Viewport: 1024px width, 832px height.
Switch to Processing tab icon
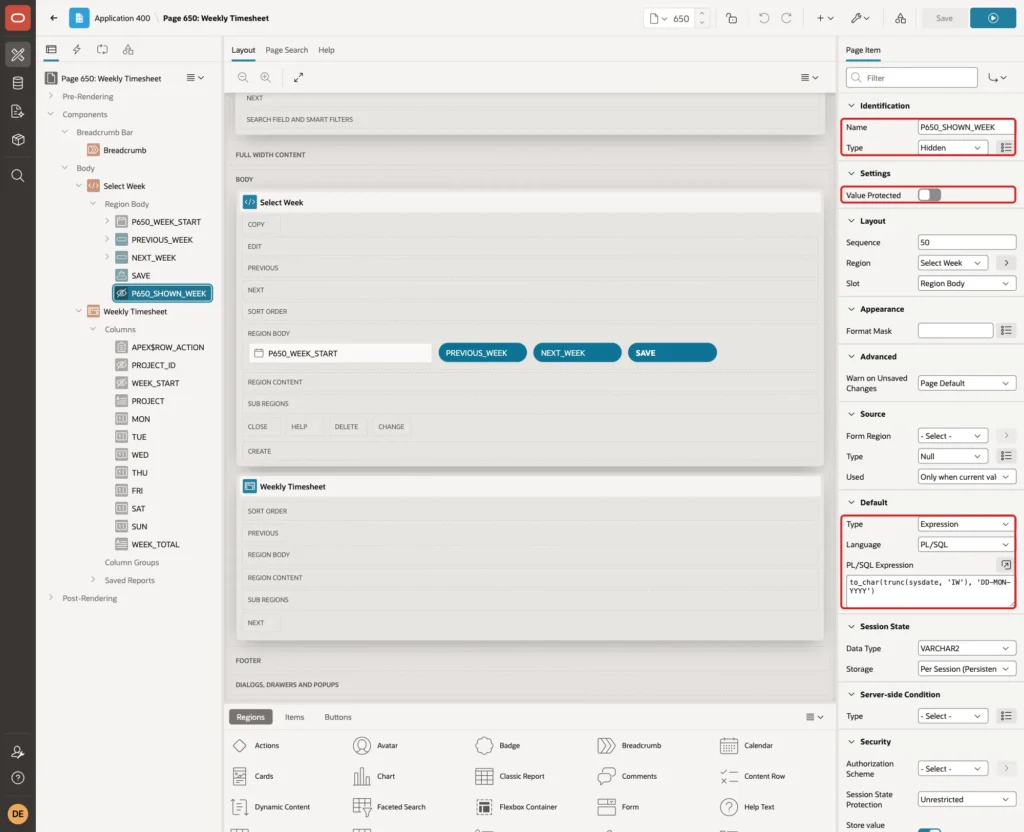(102, 50)
